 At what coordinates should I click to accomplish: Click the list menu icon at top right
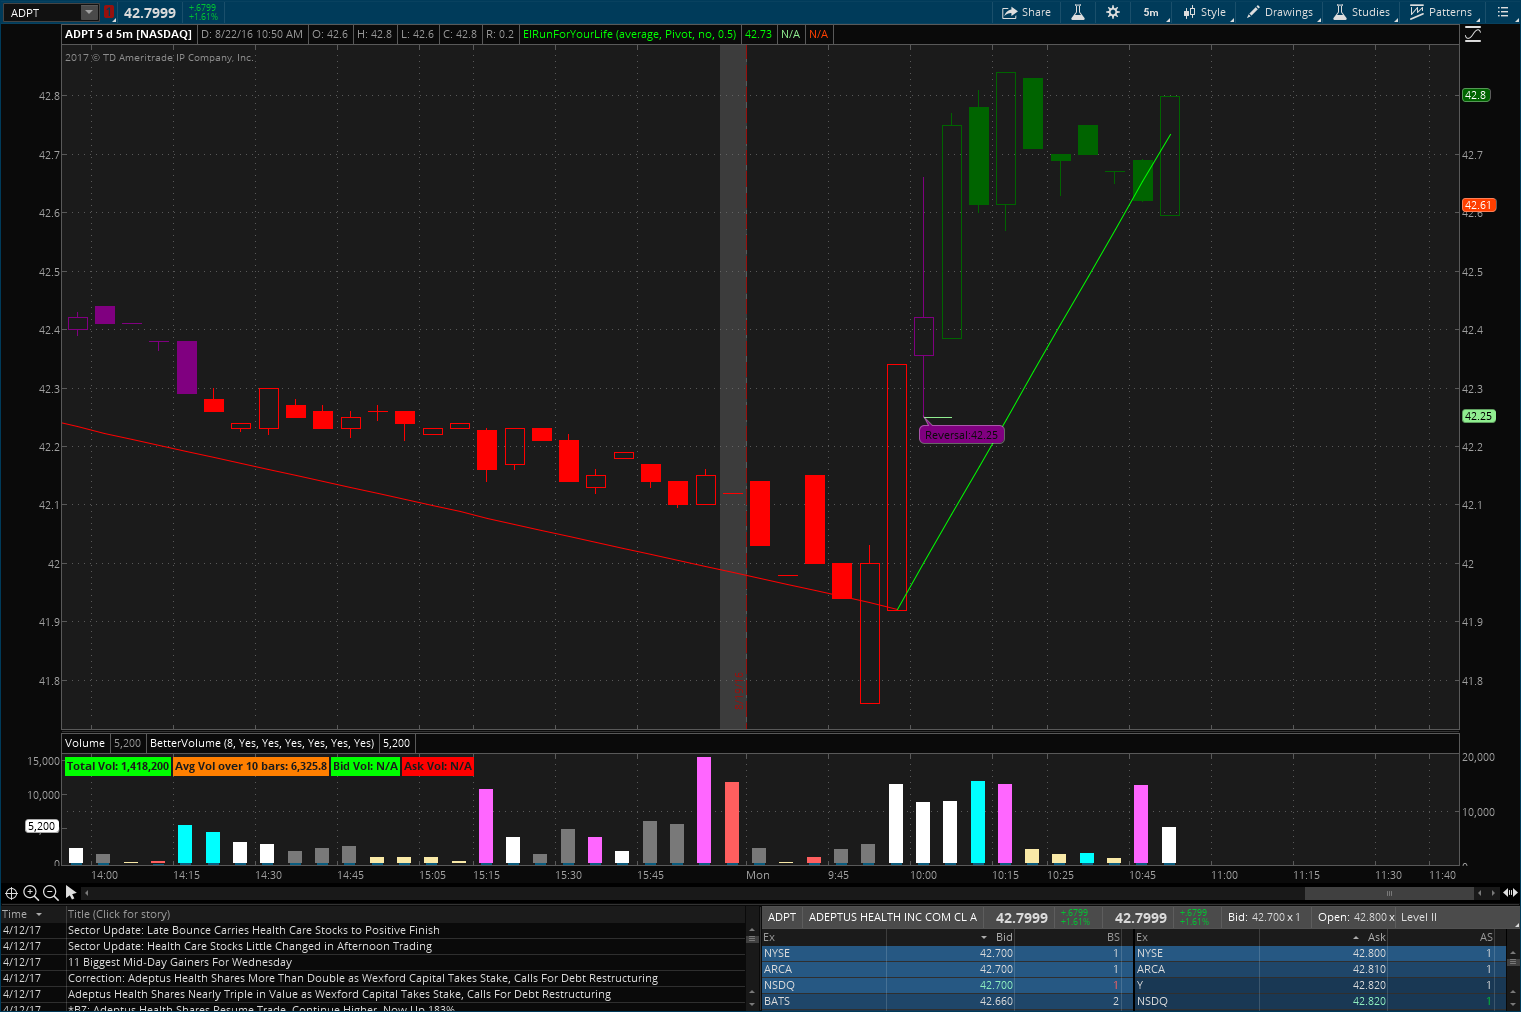pos(1502,12)
